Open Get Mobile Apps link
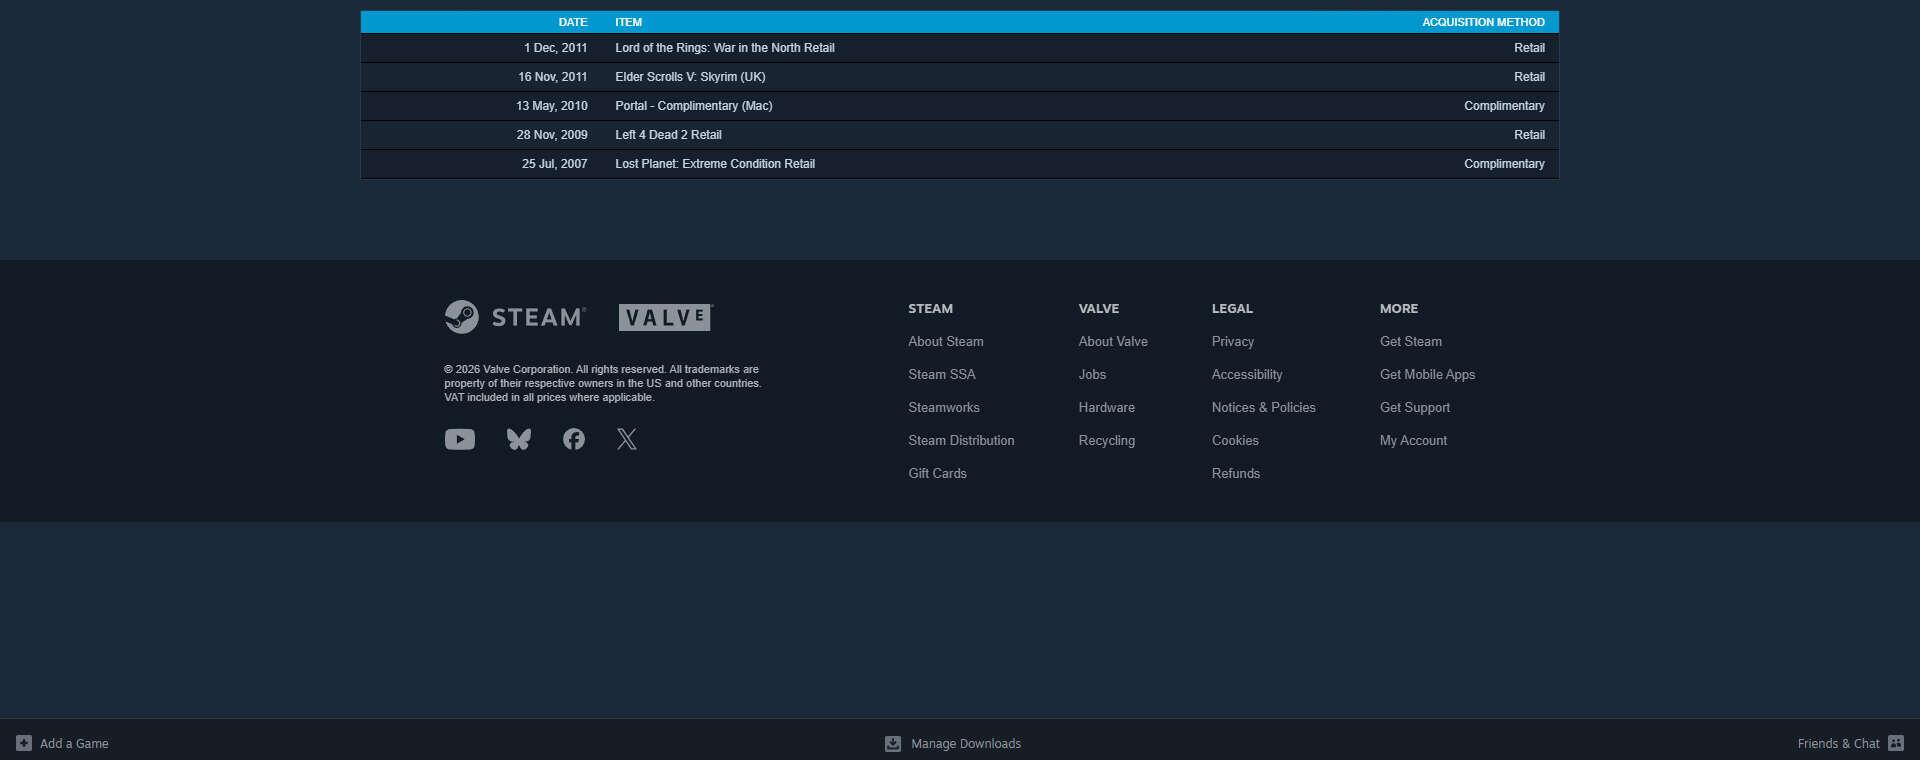The width and height of the screenshot is (1920, 760). coord(1427,375)
